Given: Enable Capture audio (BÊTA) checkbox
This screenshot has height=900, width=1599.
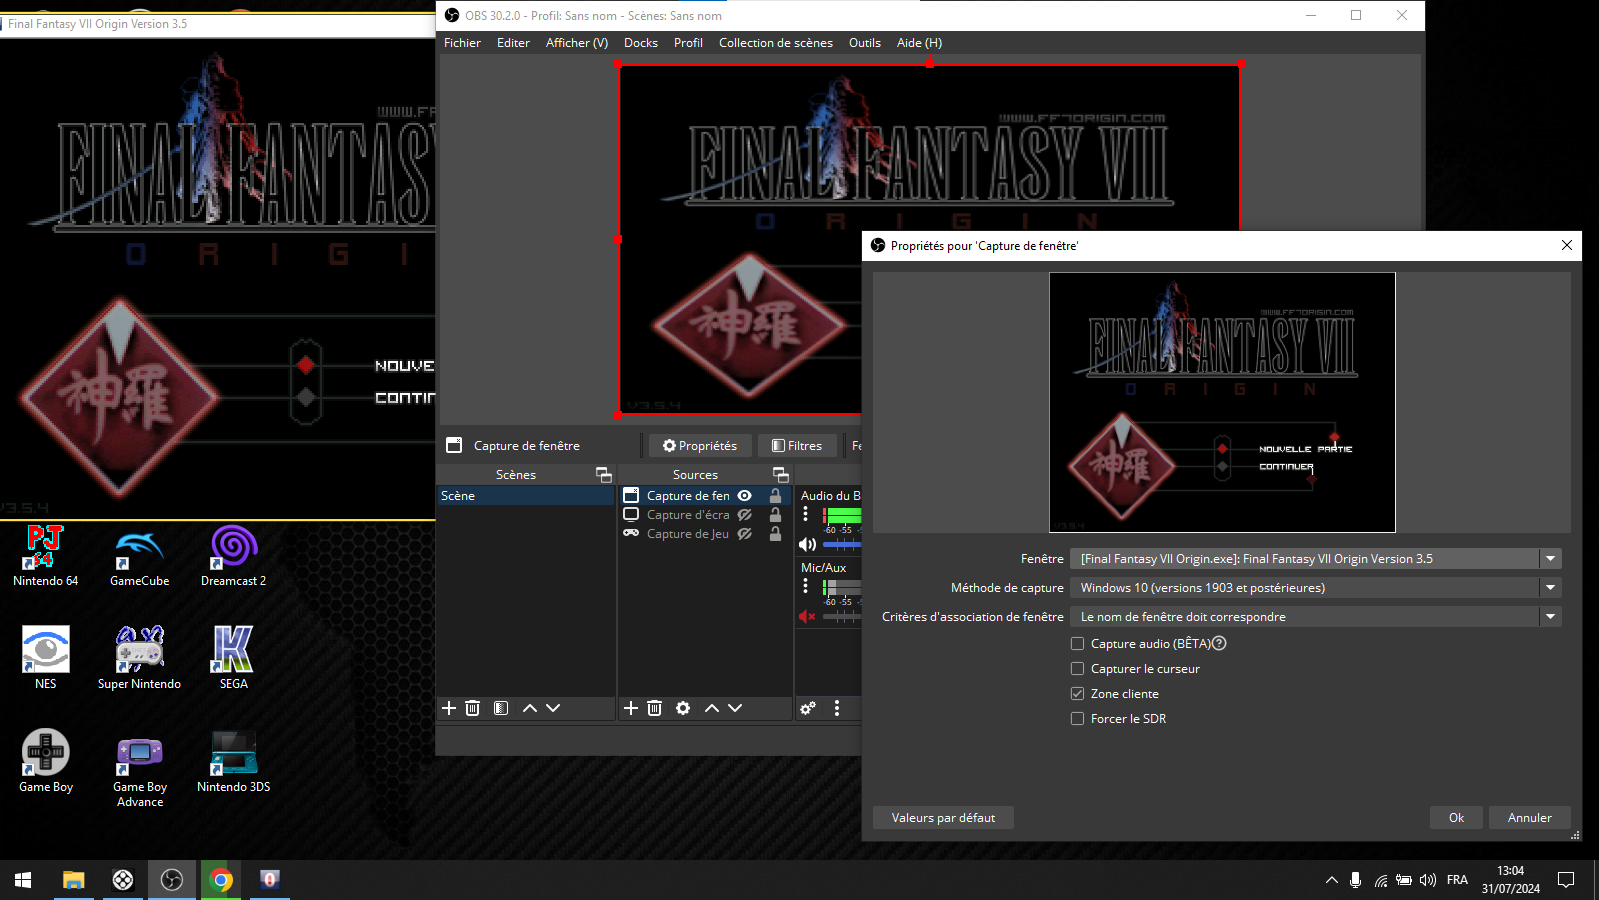Looking at the screenshot, I should point(1077,643).
